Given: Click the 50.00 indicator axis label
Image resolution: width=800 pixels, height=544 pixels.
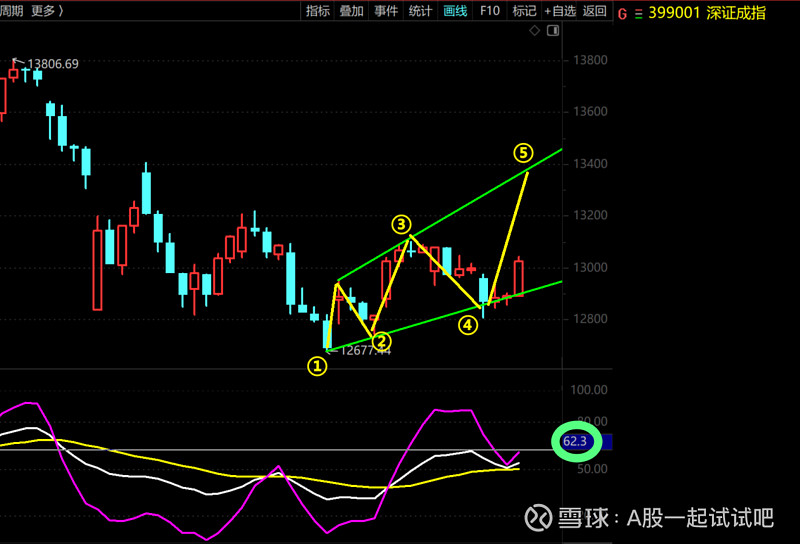Looking at the screenshot, I should point(592,469).
